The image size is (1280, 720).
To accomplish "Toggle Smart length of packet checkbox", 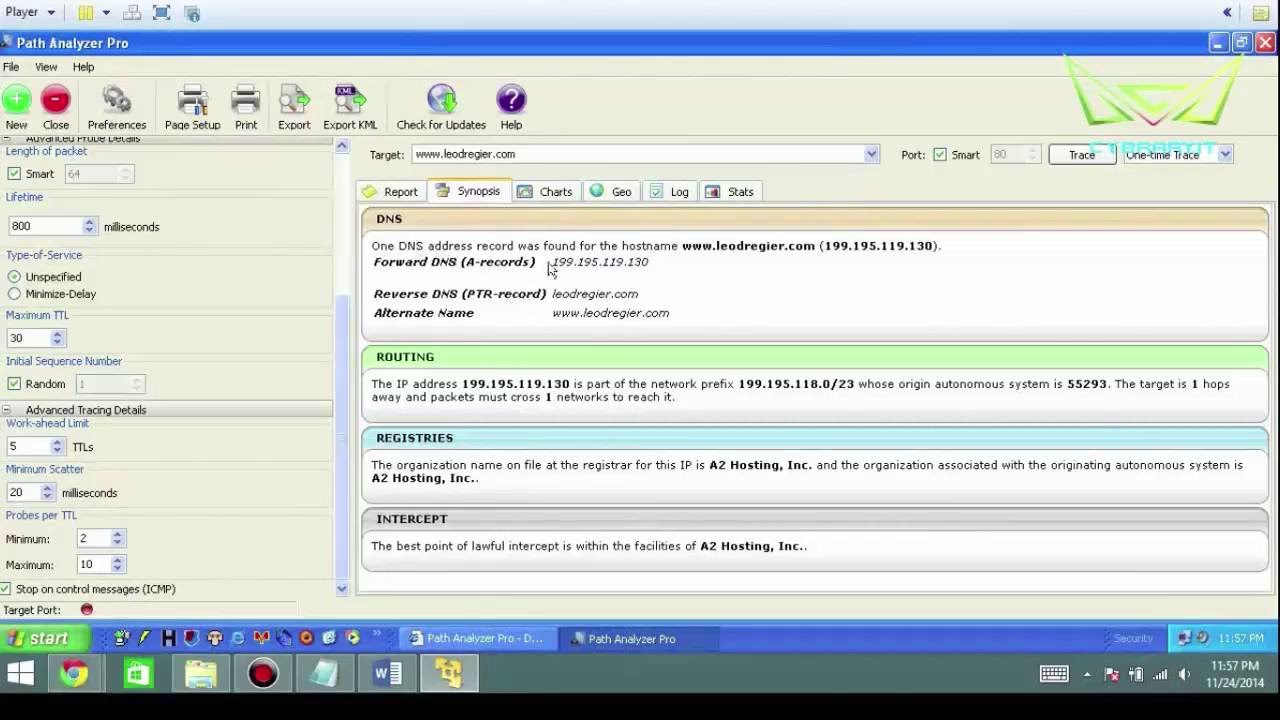I will (14, 174).
